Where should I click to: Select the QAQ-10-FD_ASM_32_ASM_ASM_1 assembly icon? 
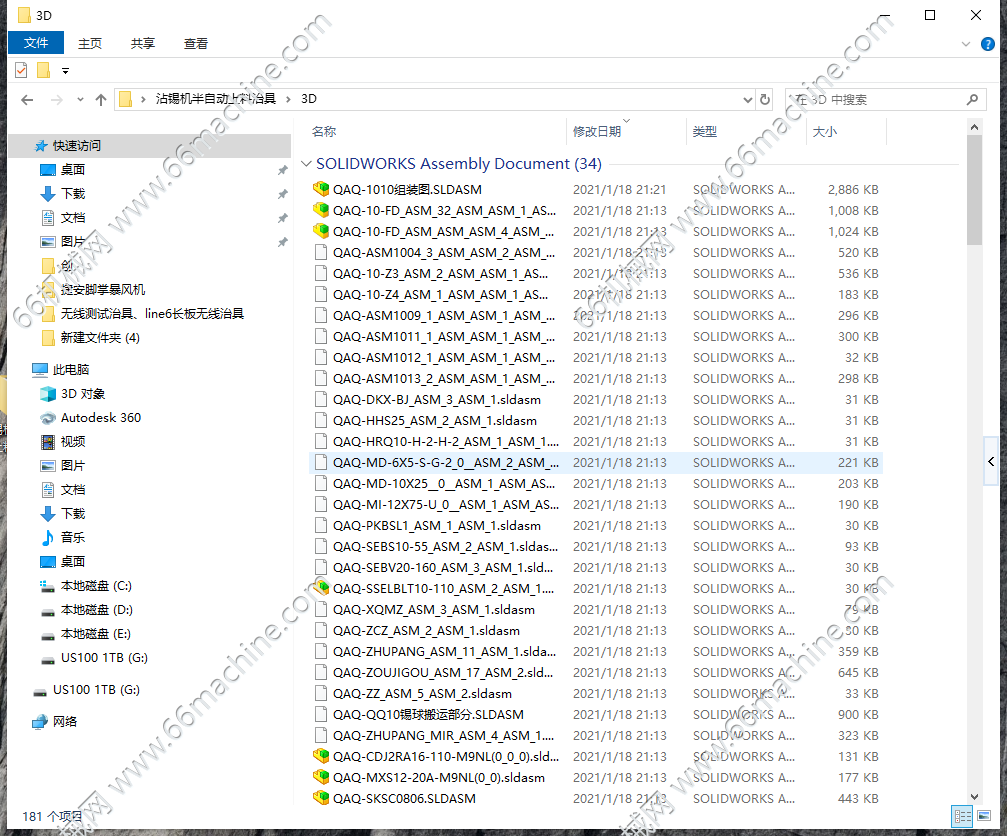coord(321,210)
